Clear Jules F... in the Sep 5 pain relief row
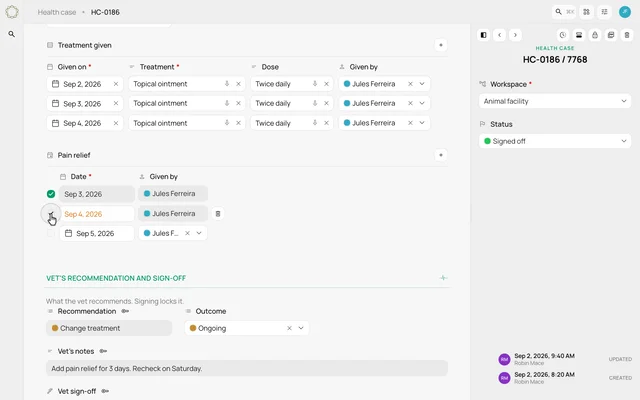Screen dimensions: 640x400 (x=187, y=233)
